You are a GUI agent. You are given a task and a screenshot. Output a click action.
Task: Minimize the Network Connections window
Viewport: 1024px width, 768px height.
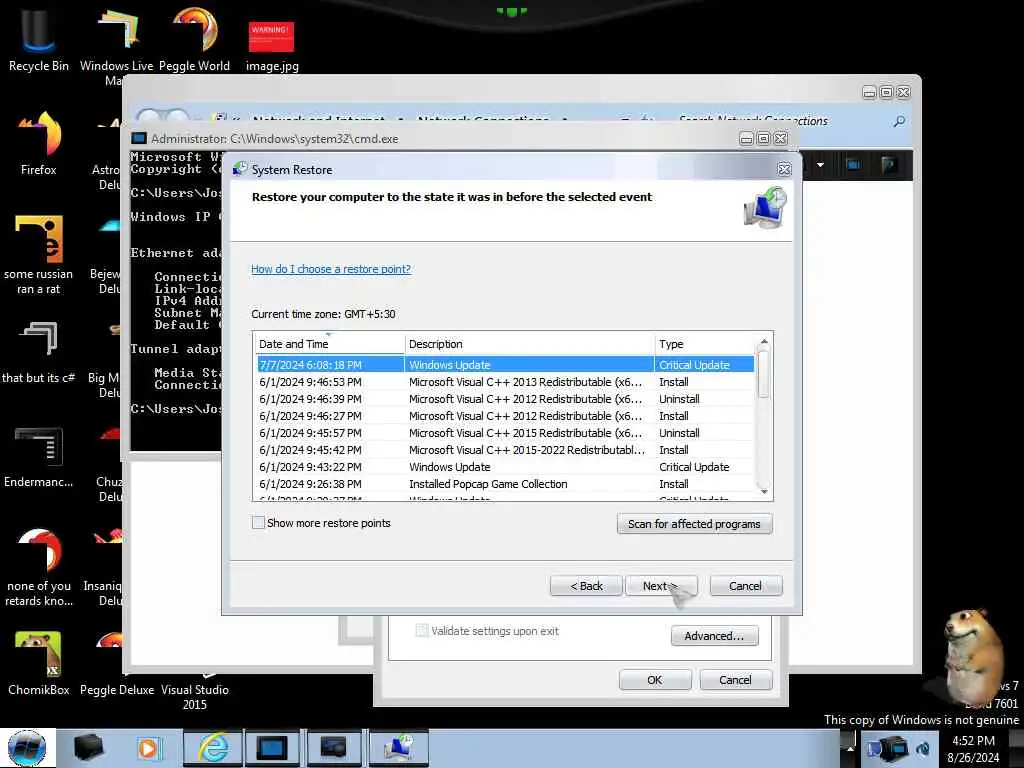tap(869, 93)
